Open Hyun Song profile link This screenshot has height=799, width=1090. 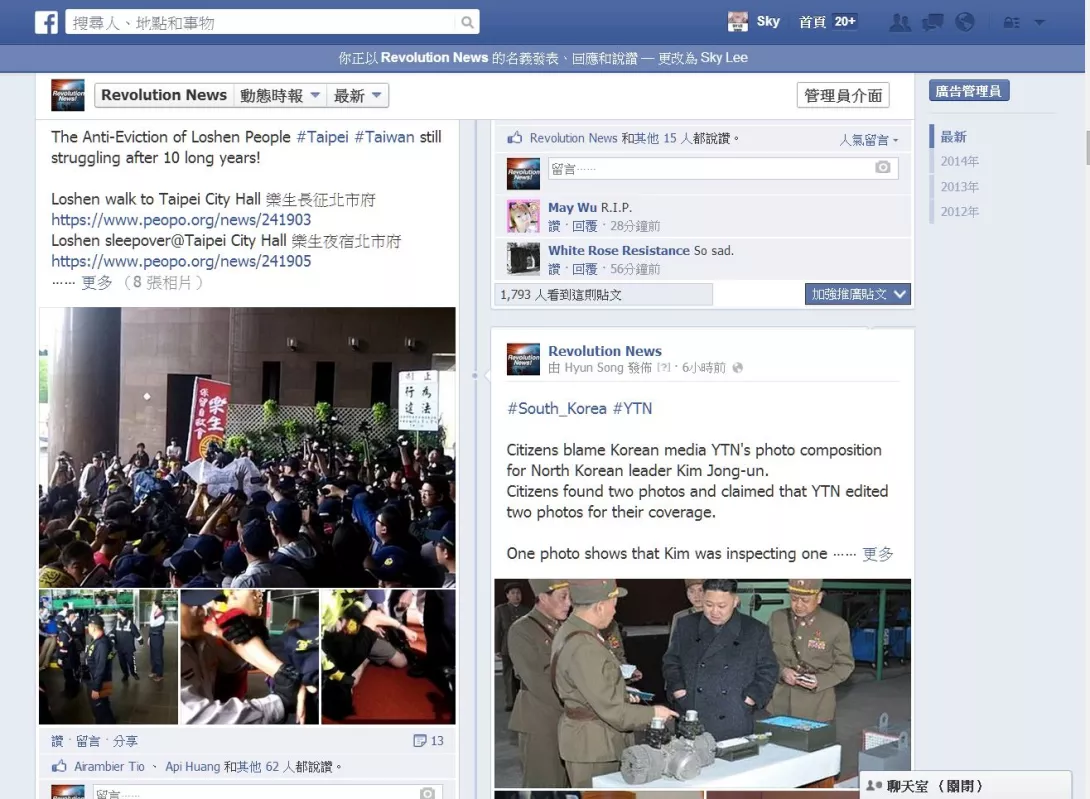594,367
